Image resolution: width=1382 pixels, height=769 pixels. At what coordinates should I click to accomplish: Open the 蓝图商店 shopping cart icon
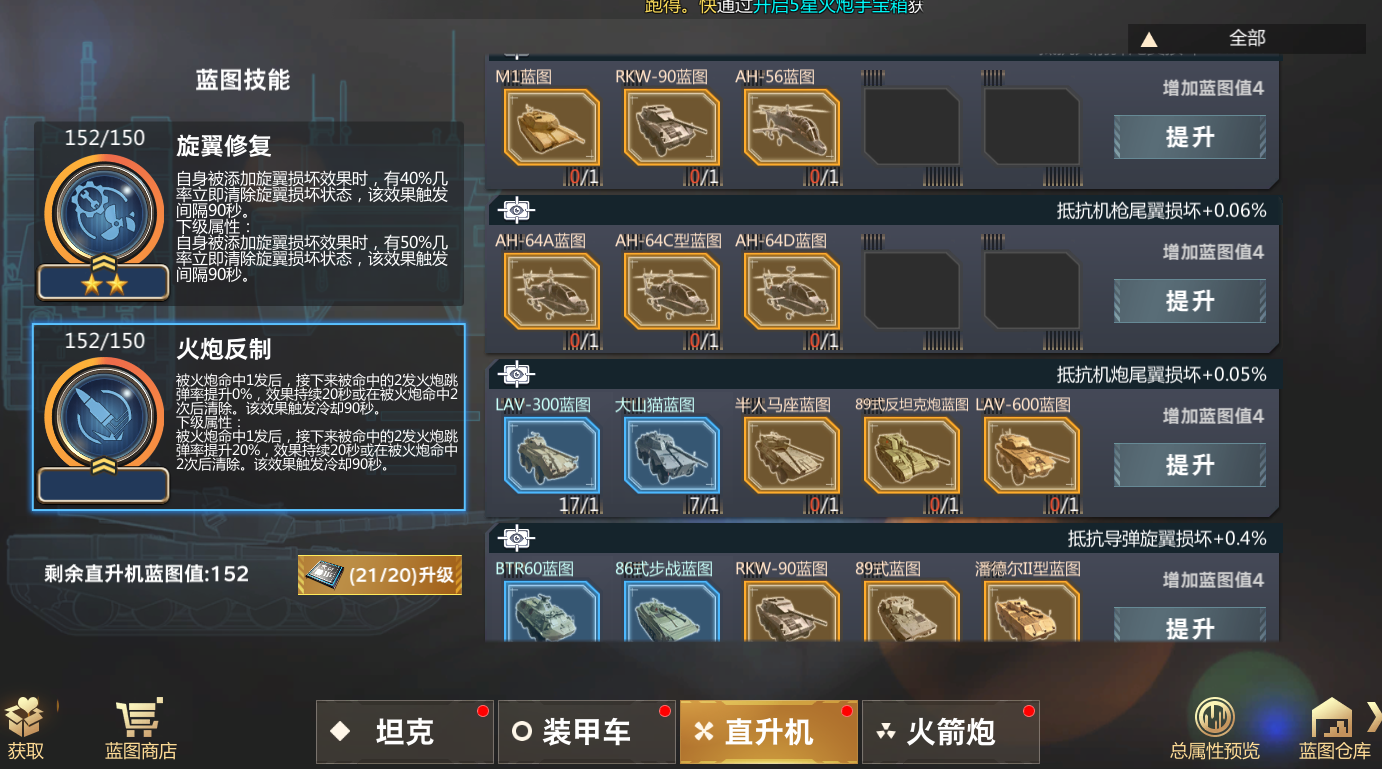point(140,718)
